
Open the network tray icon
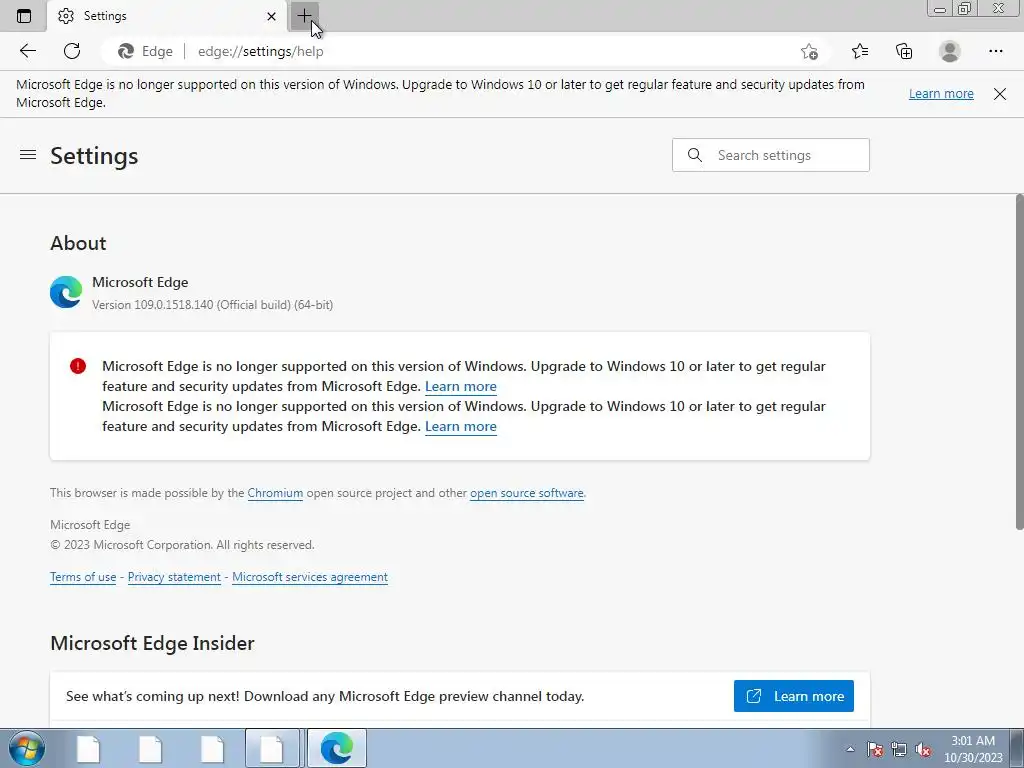(899, 749)
